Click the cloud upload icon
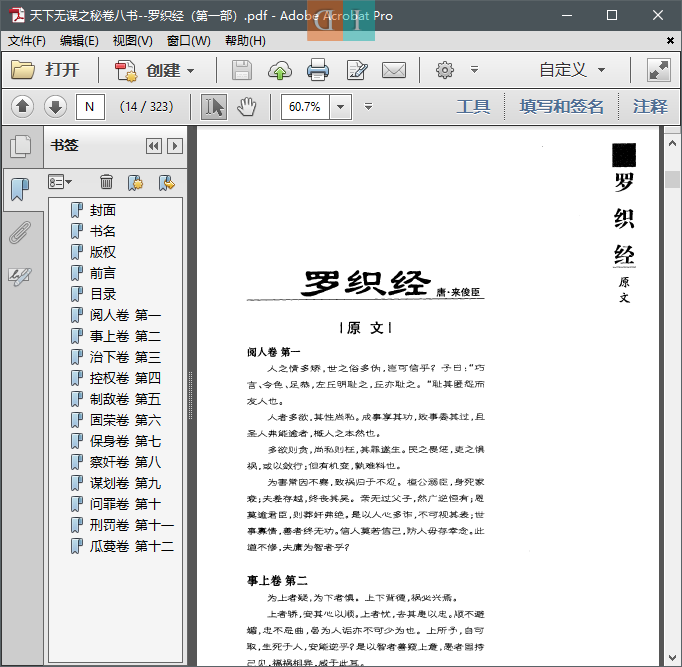 (x=280, y=70)
